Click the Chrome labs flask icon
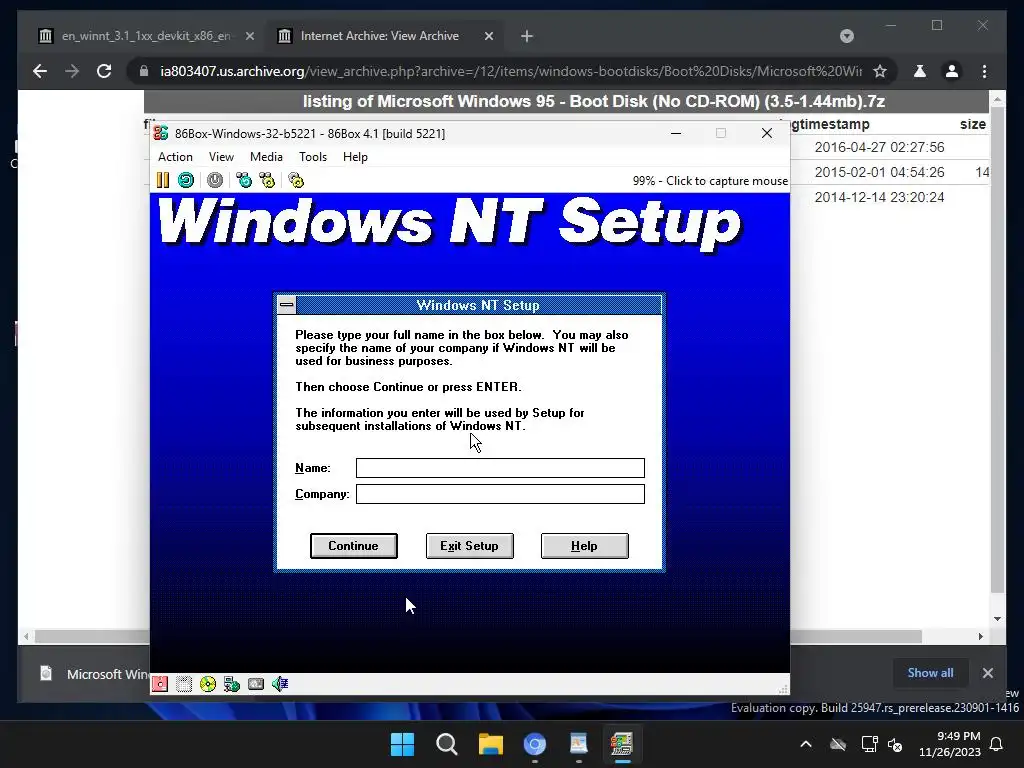 [920, 71]
